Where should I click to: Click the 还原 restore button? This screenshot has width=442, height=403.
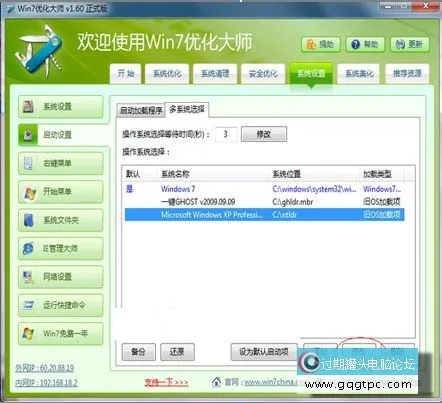[x=177, y=352]
